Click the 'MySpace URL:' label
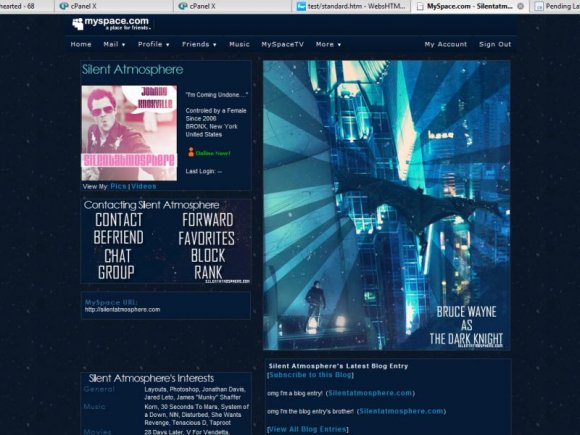 pyautogui.click(x=111, y=302)
